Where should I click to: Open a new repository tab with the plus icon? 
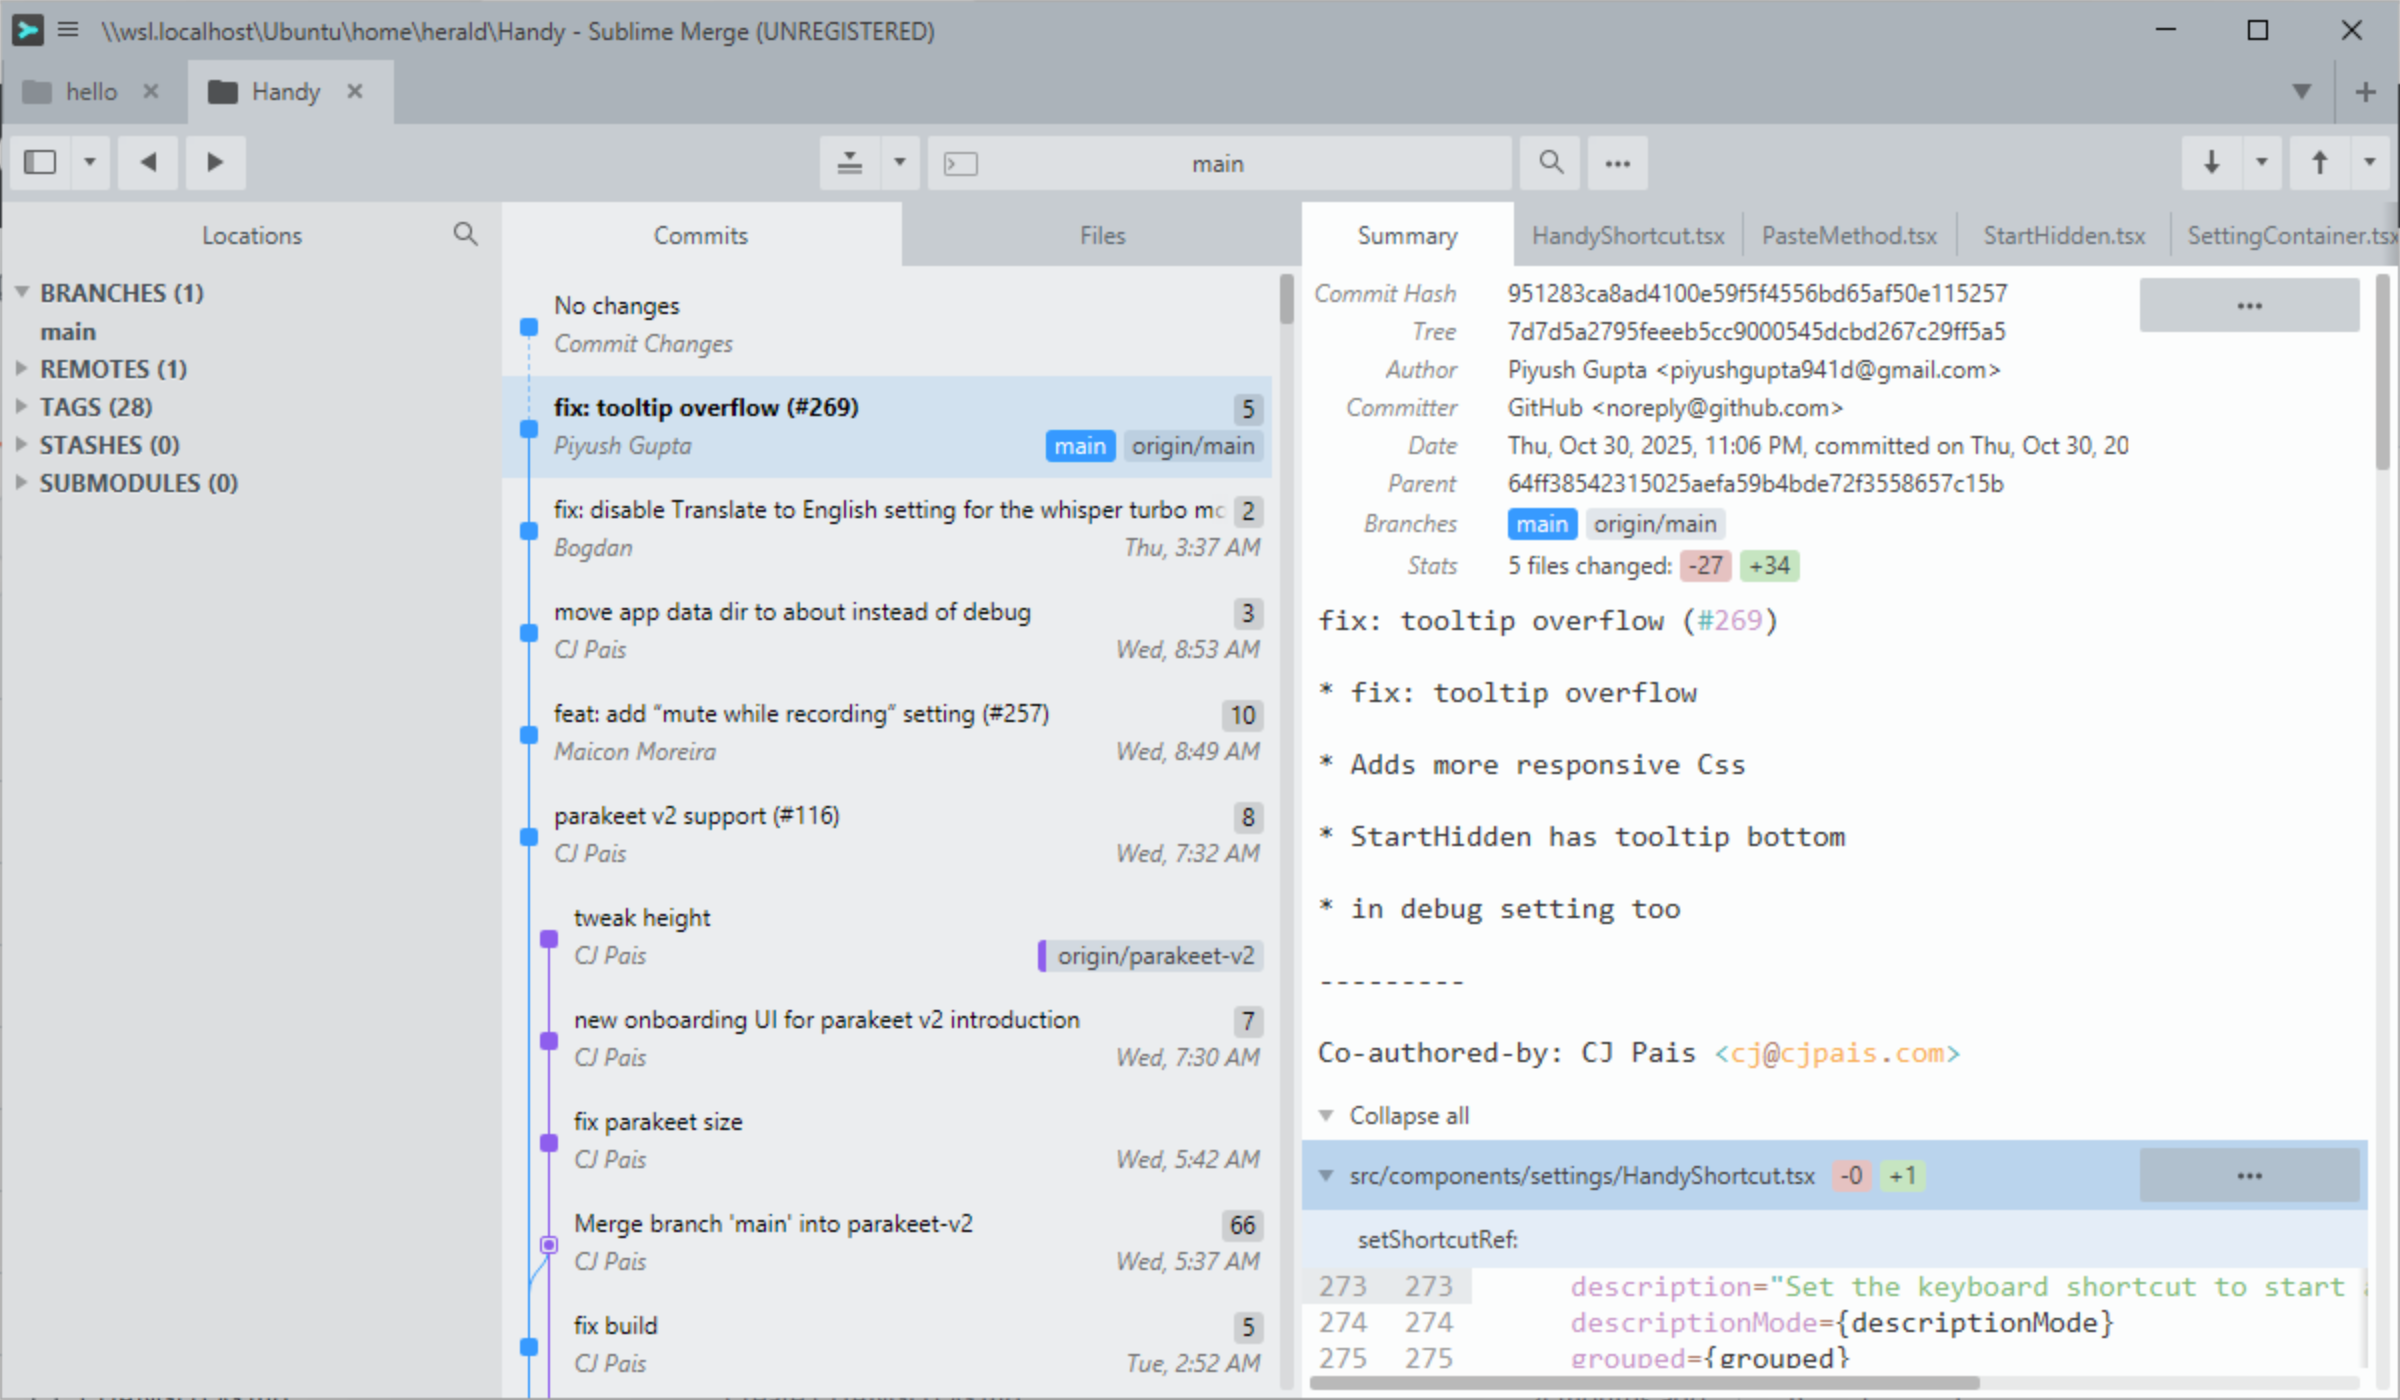(x=2365, y=91)
